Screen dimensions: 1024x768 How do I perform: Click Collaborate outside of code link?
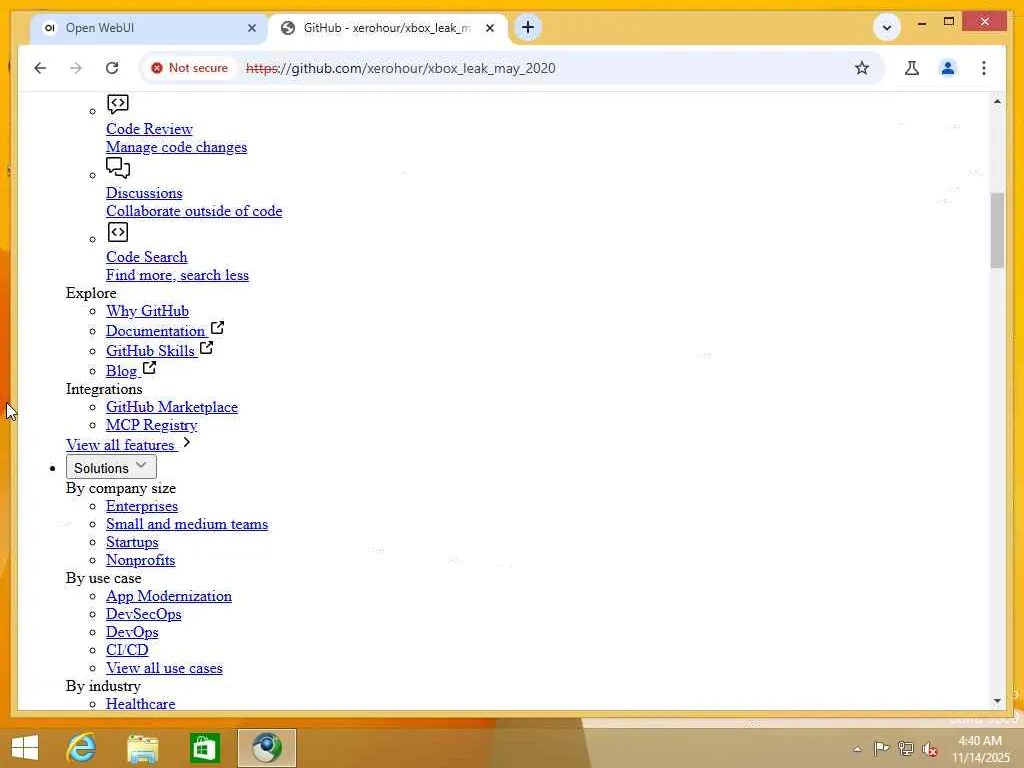(194, 211)
